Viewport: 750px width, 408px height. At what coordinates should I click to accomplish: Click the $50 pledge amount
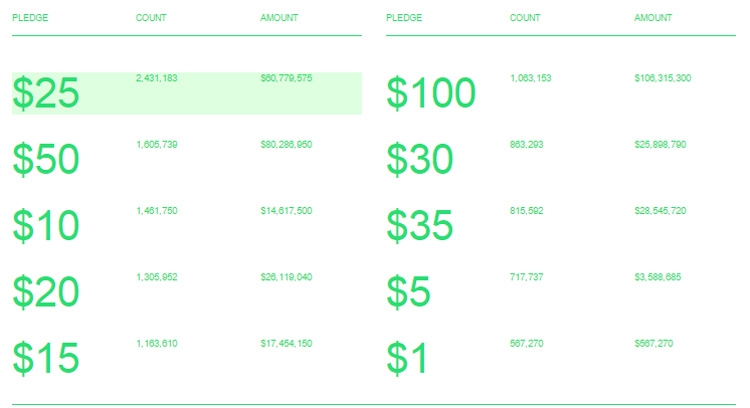tap(46, 159)
